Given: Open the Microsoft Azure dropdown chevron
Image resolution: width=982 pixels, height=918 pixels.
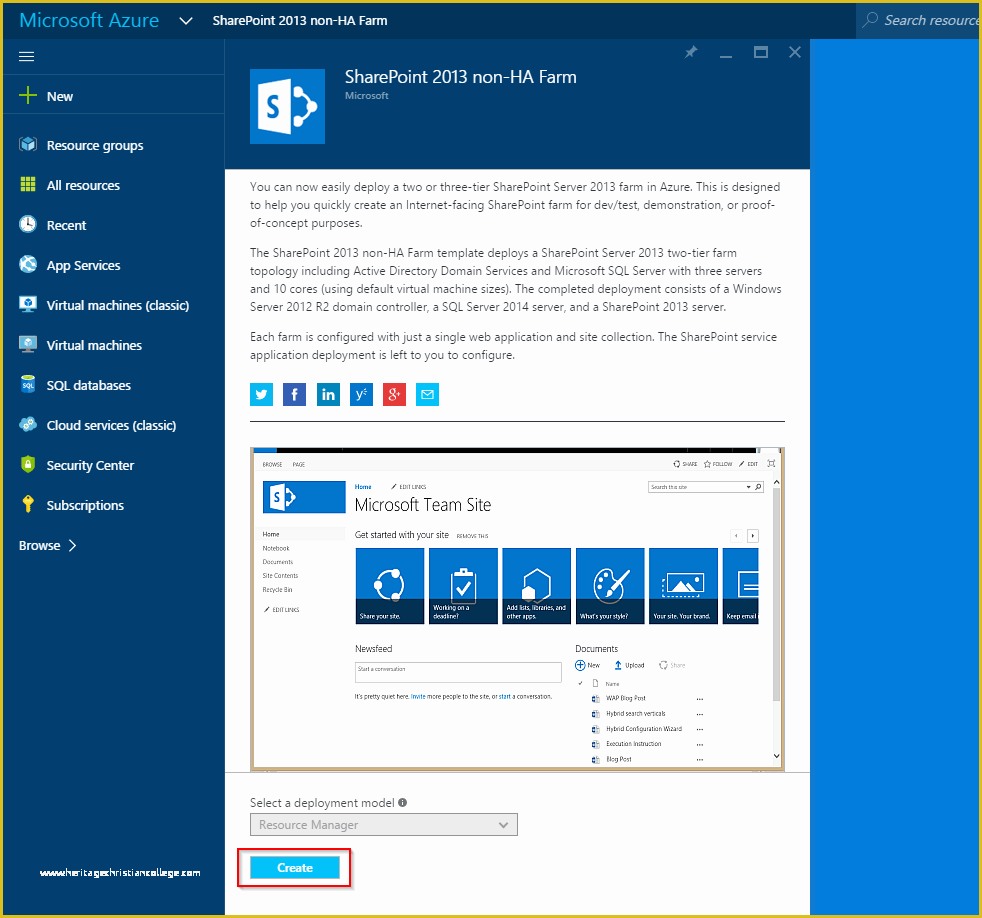Looking at the screenshot, I should point(186,21).
